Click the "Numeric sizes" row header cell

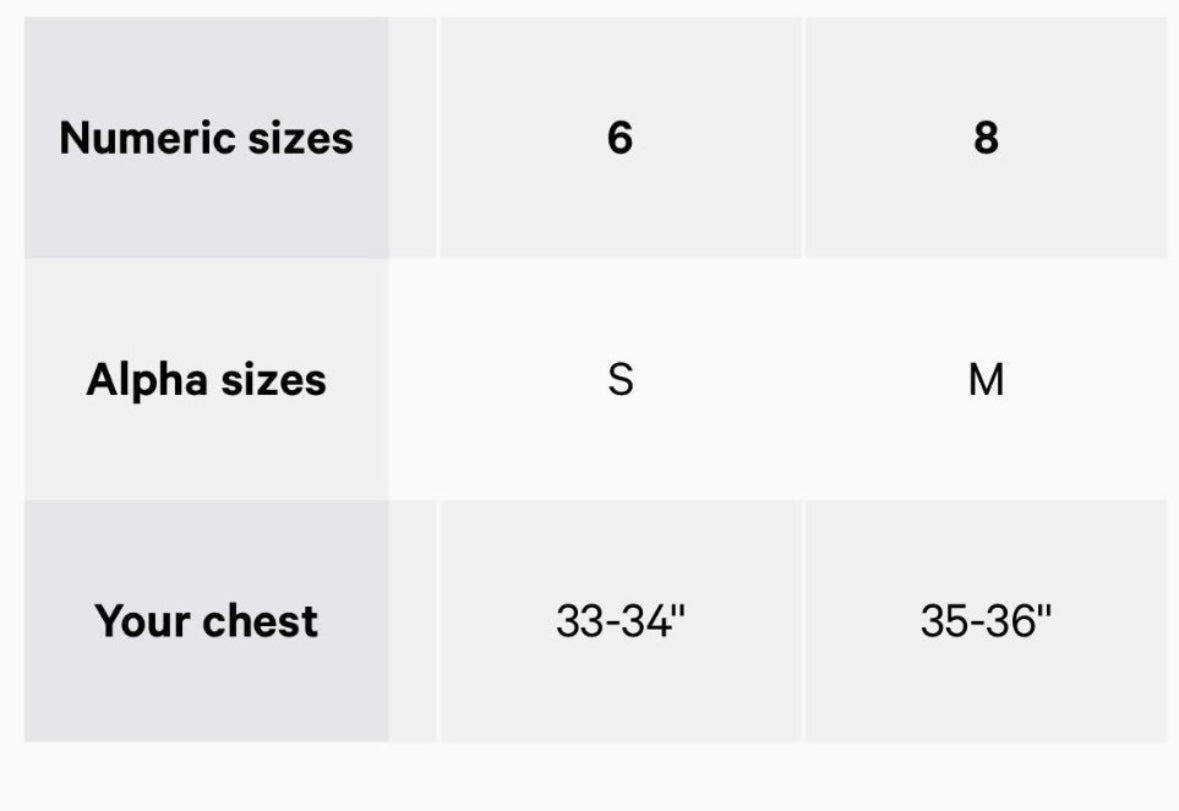point(206,137)
